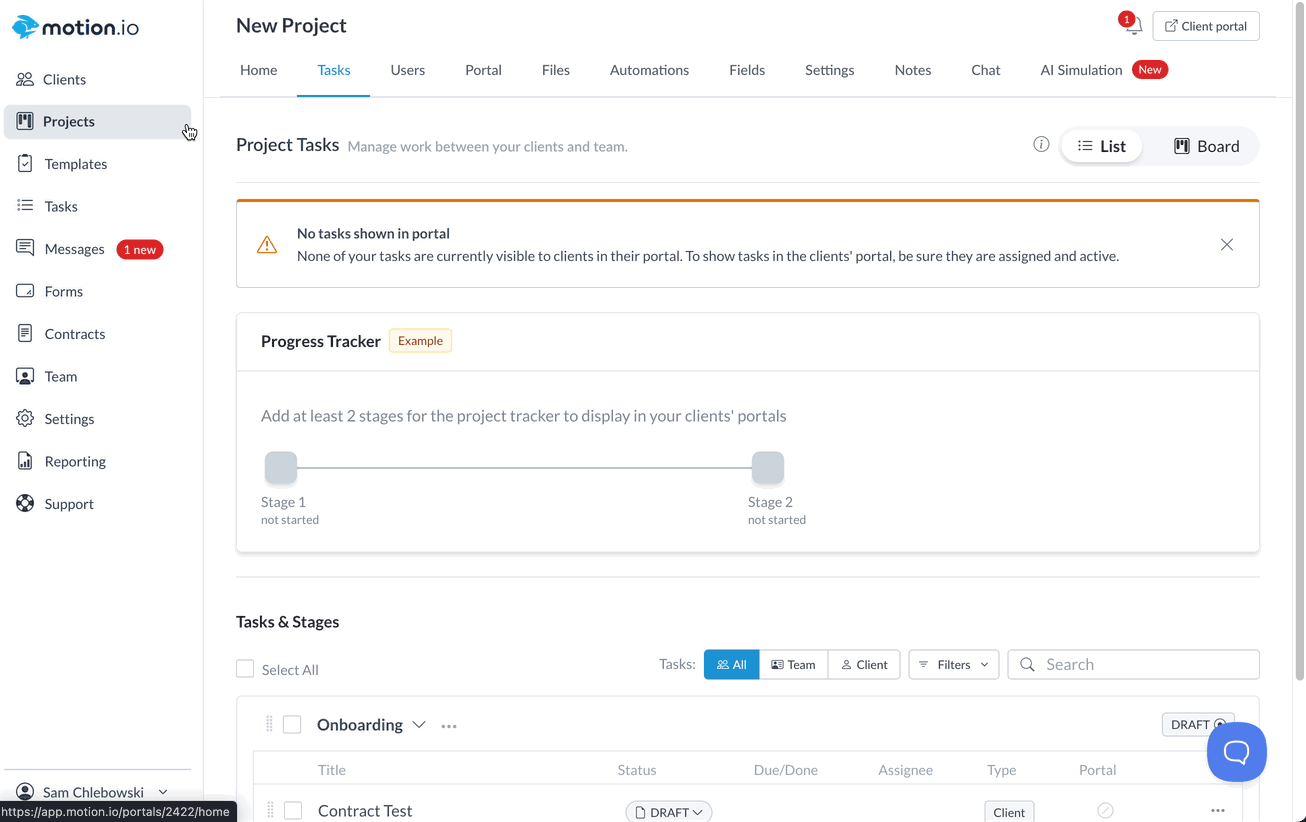Open Reporting via its chart icon

tap(25, 461)
